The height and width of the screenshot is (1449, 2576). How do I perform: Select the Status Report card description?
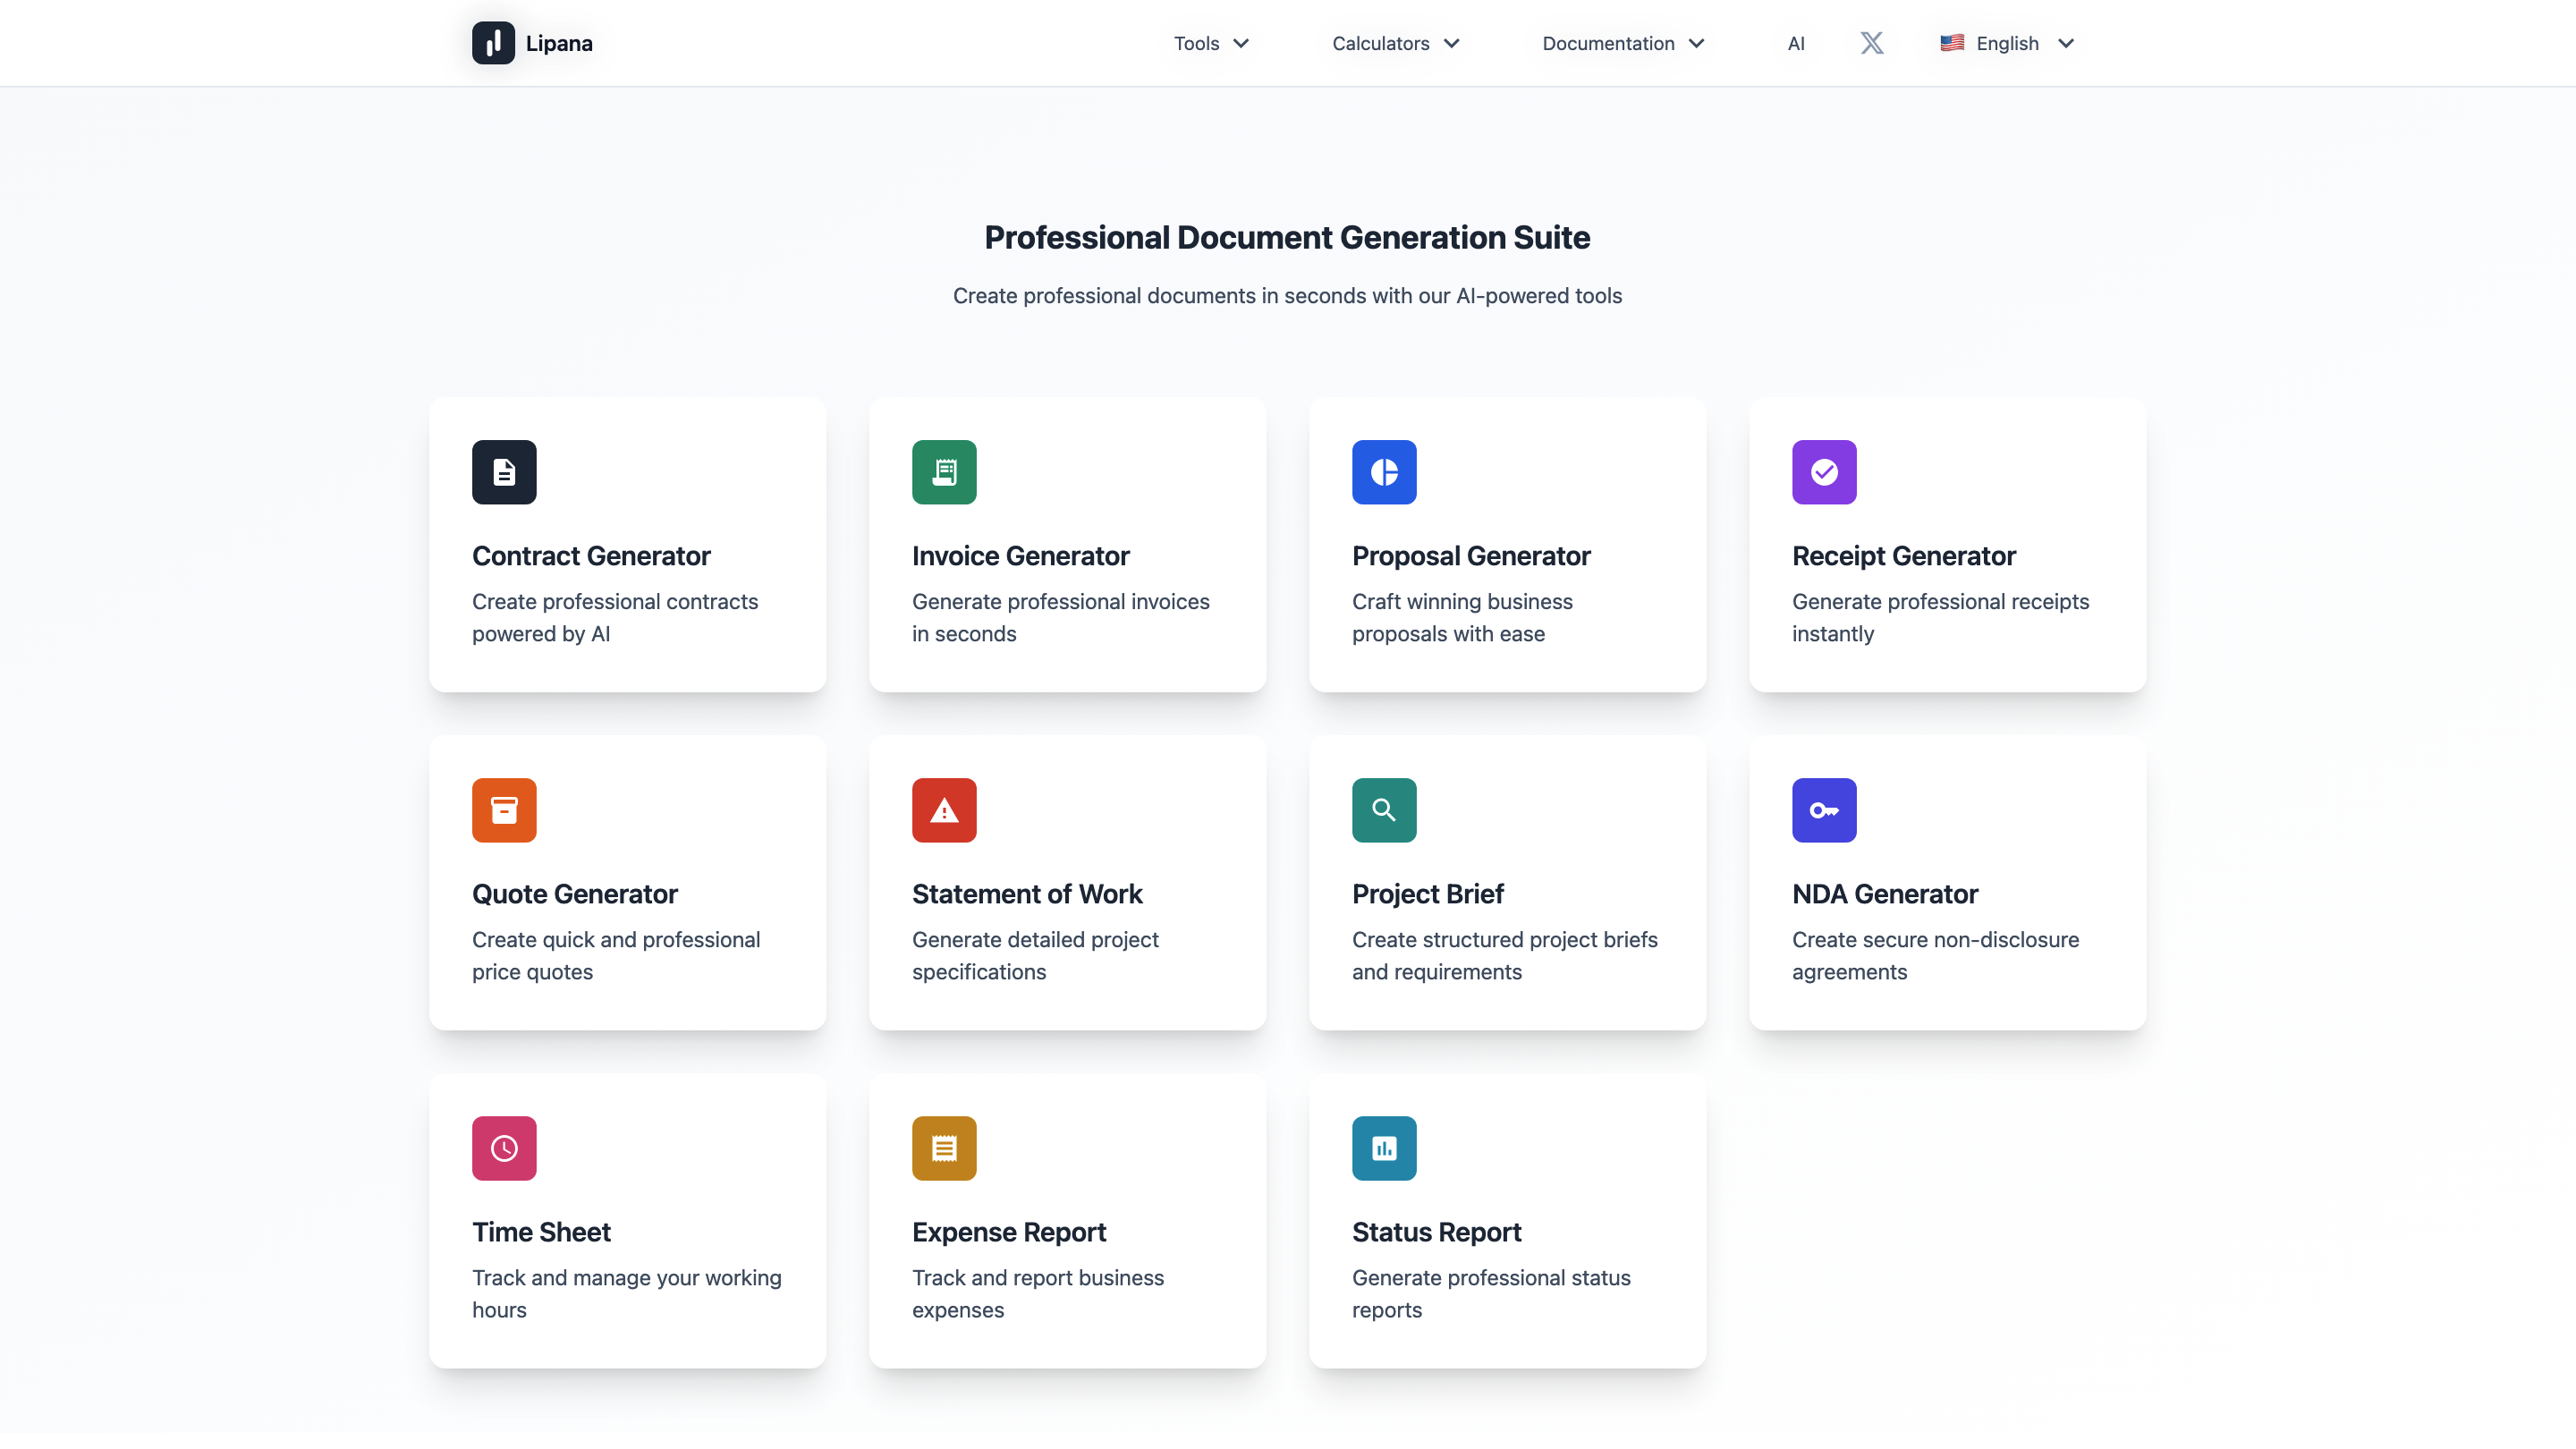[1490, 1293]
